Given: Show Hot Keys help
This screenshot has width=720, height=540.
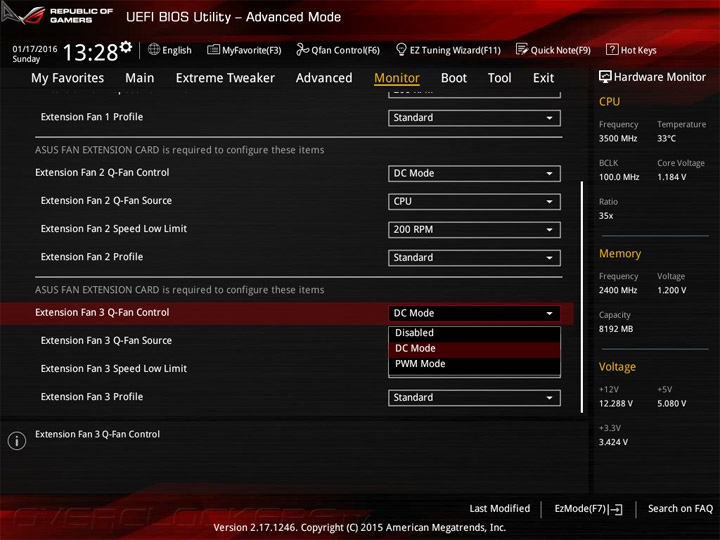Looking at the screenshot, I should [x=631, y=50].
